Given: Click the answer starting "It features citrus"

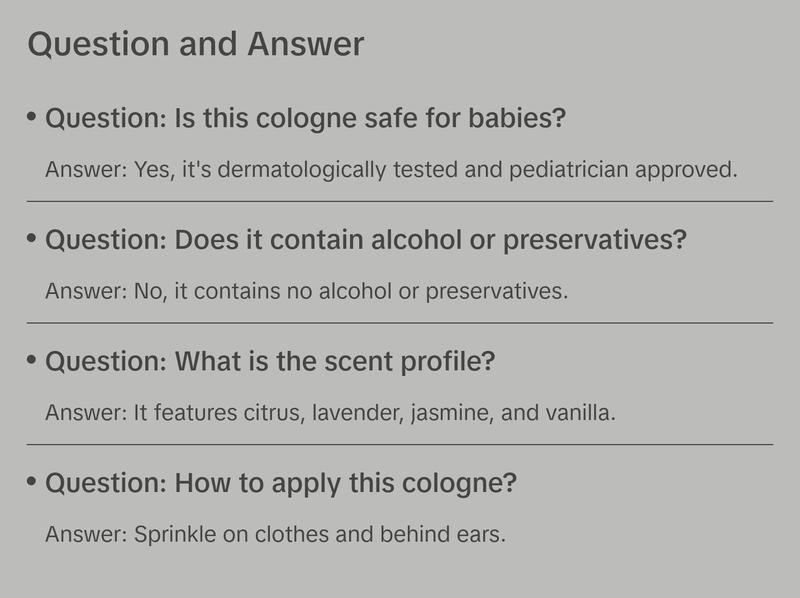Looking at the screenshot, I should 330,413.
